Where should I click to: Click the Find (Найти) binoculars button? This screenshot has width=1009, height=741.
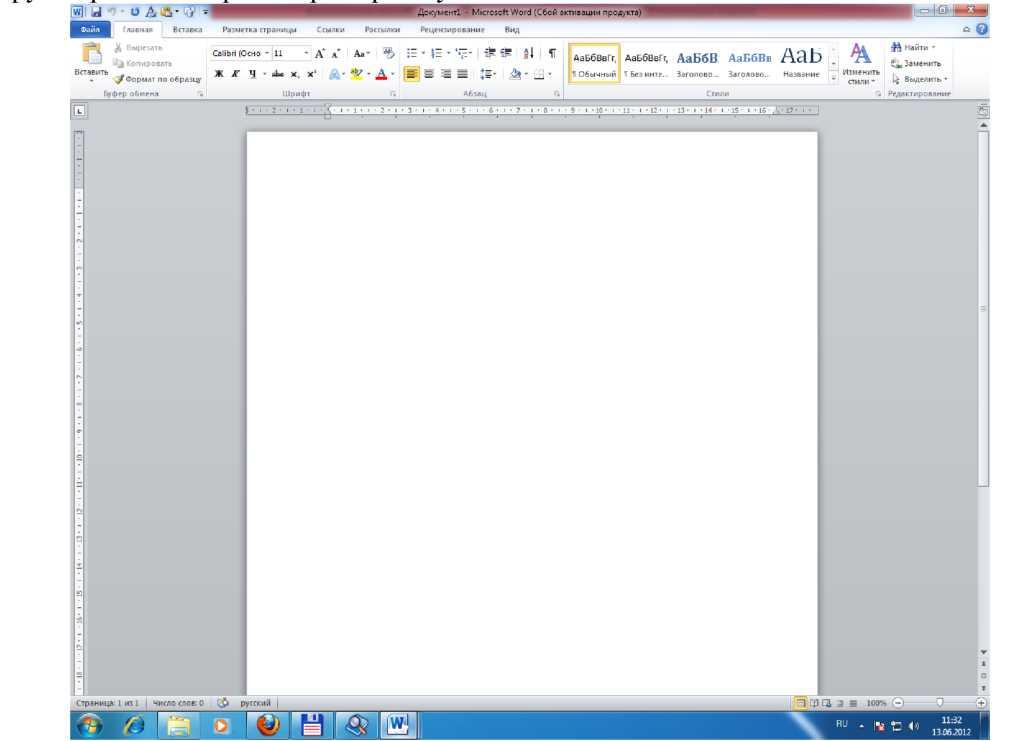click(x=910, y=47)
